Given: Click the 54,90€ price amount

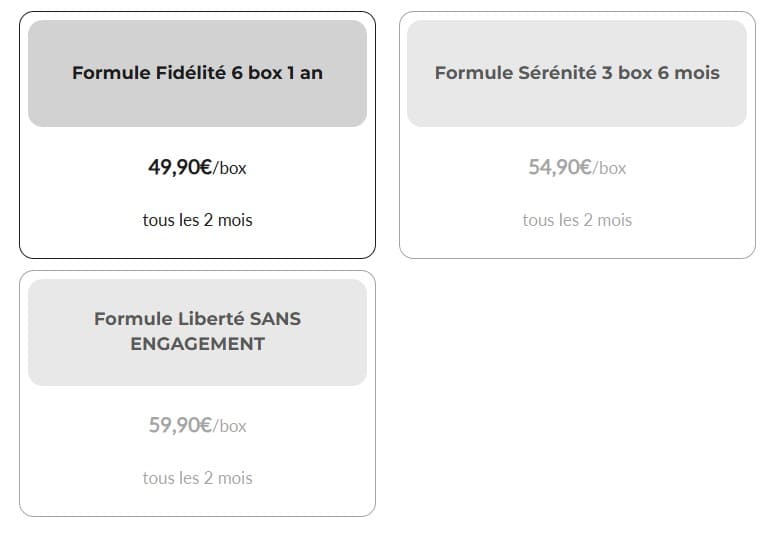Looking at the screenshot, I should tap(560, 167).
